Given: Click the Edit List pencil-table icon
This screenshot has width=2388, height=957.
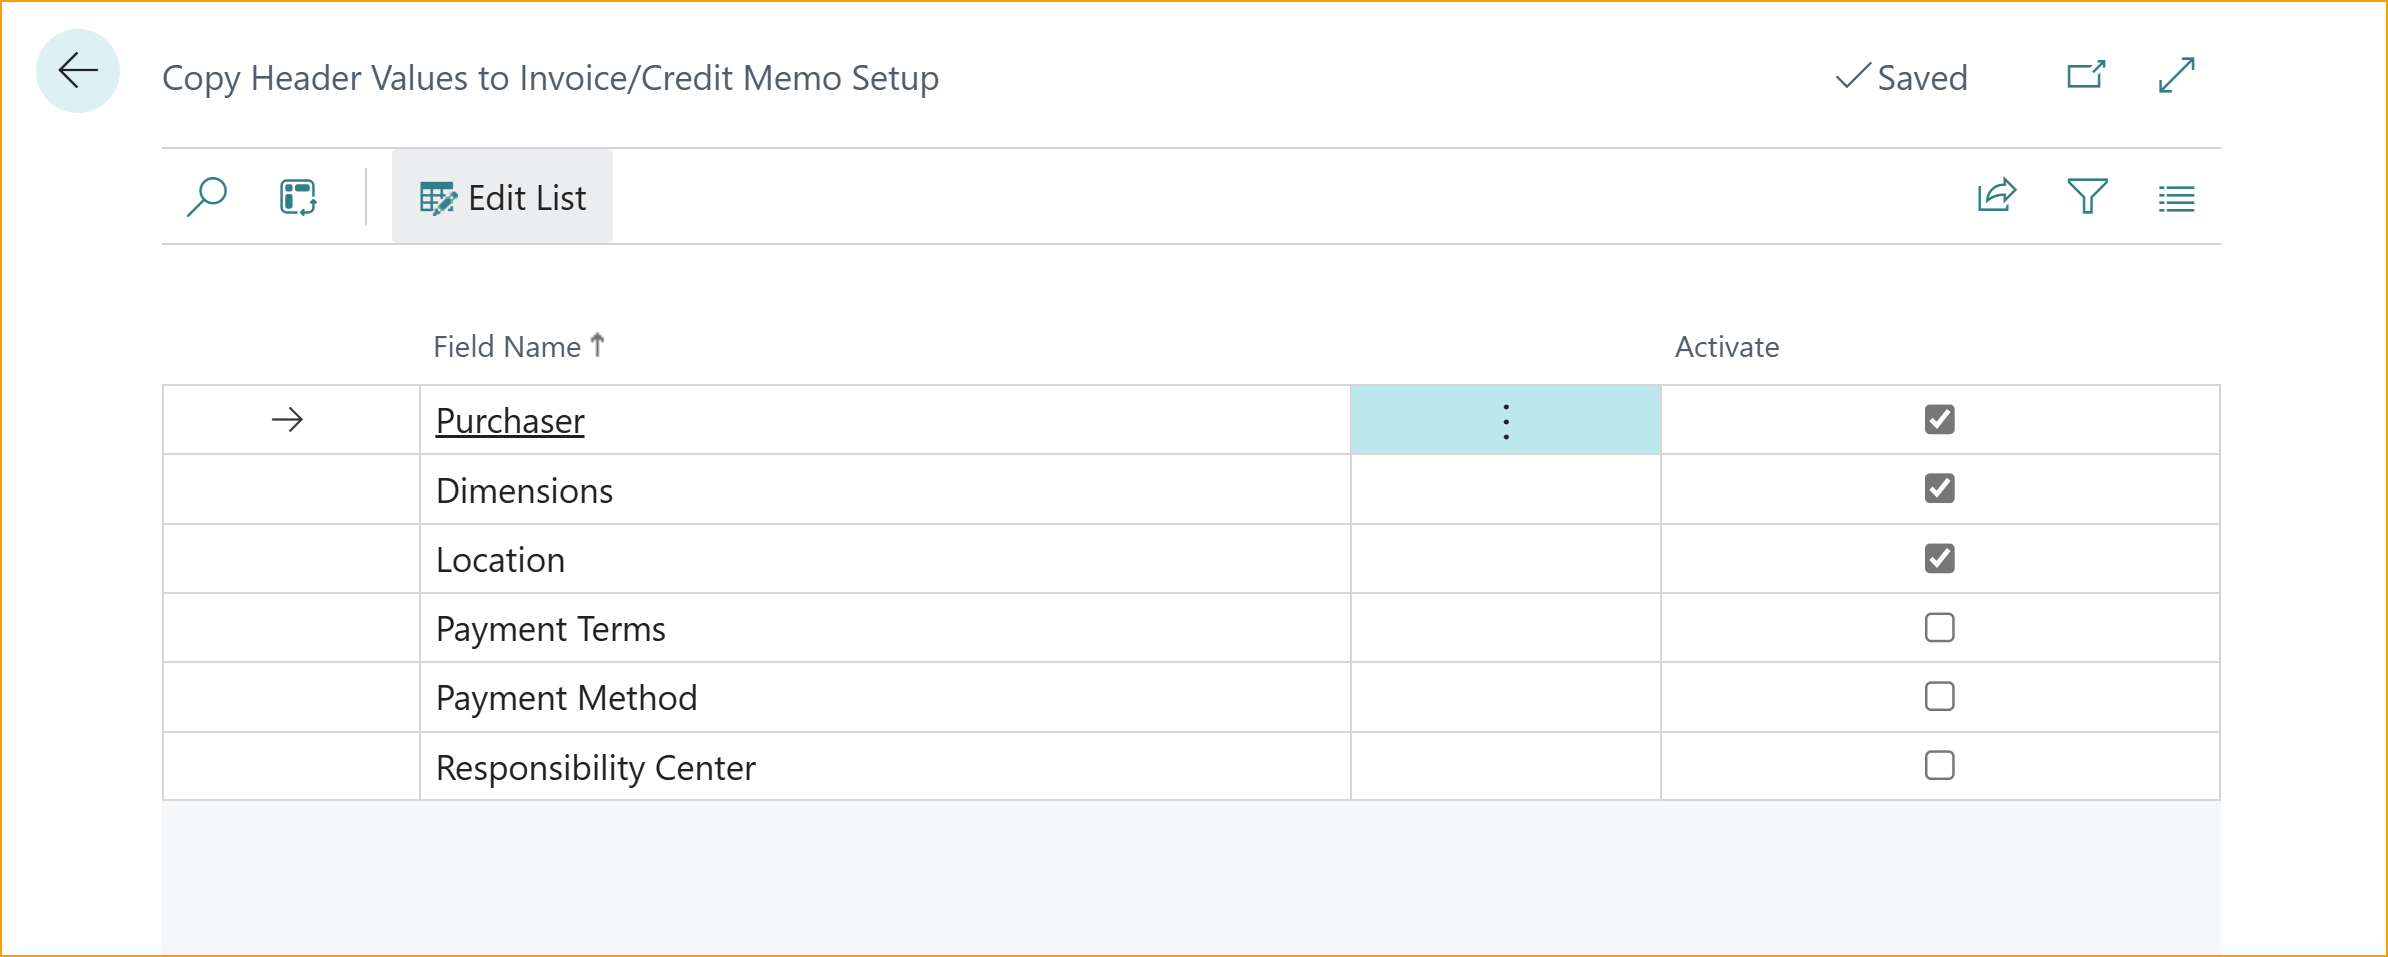Looking at the screenshot, I should point(437,197).
